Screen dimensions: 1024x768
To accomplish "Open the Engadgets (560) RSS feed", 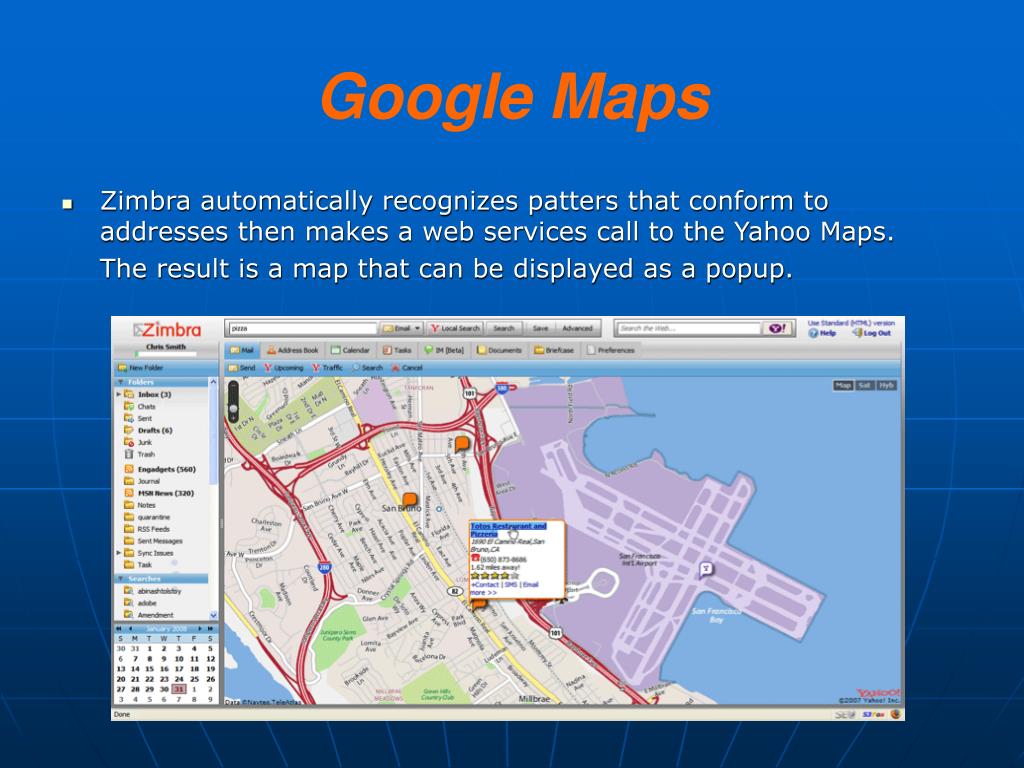I will point(160,469).
